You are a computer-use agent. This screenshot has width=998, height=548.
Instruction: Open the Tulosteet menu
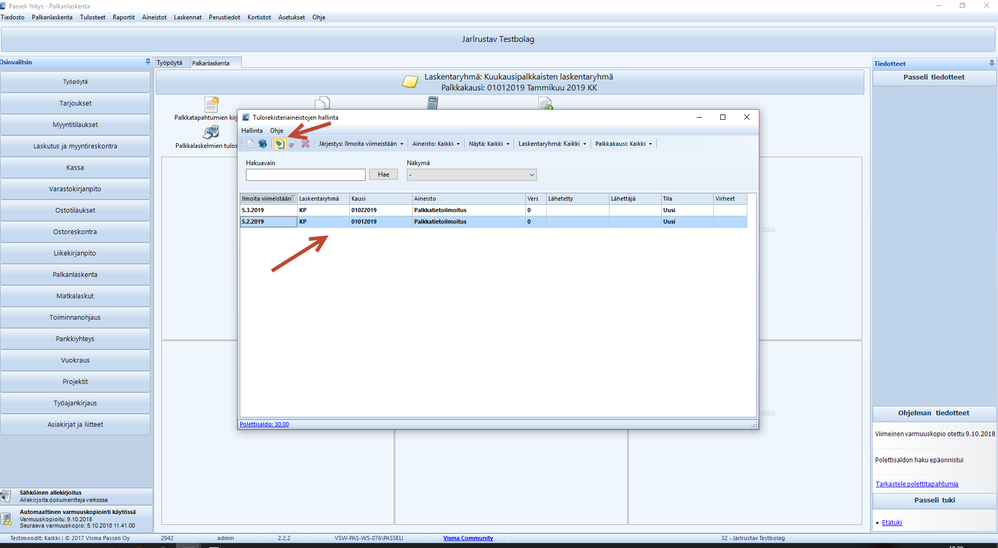(x=93, y=17)
